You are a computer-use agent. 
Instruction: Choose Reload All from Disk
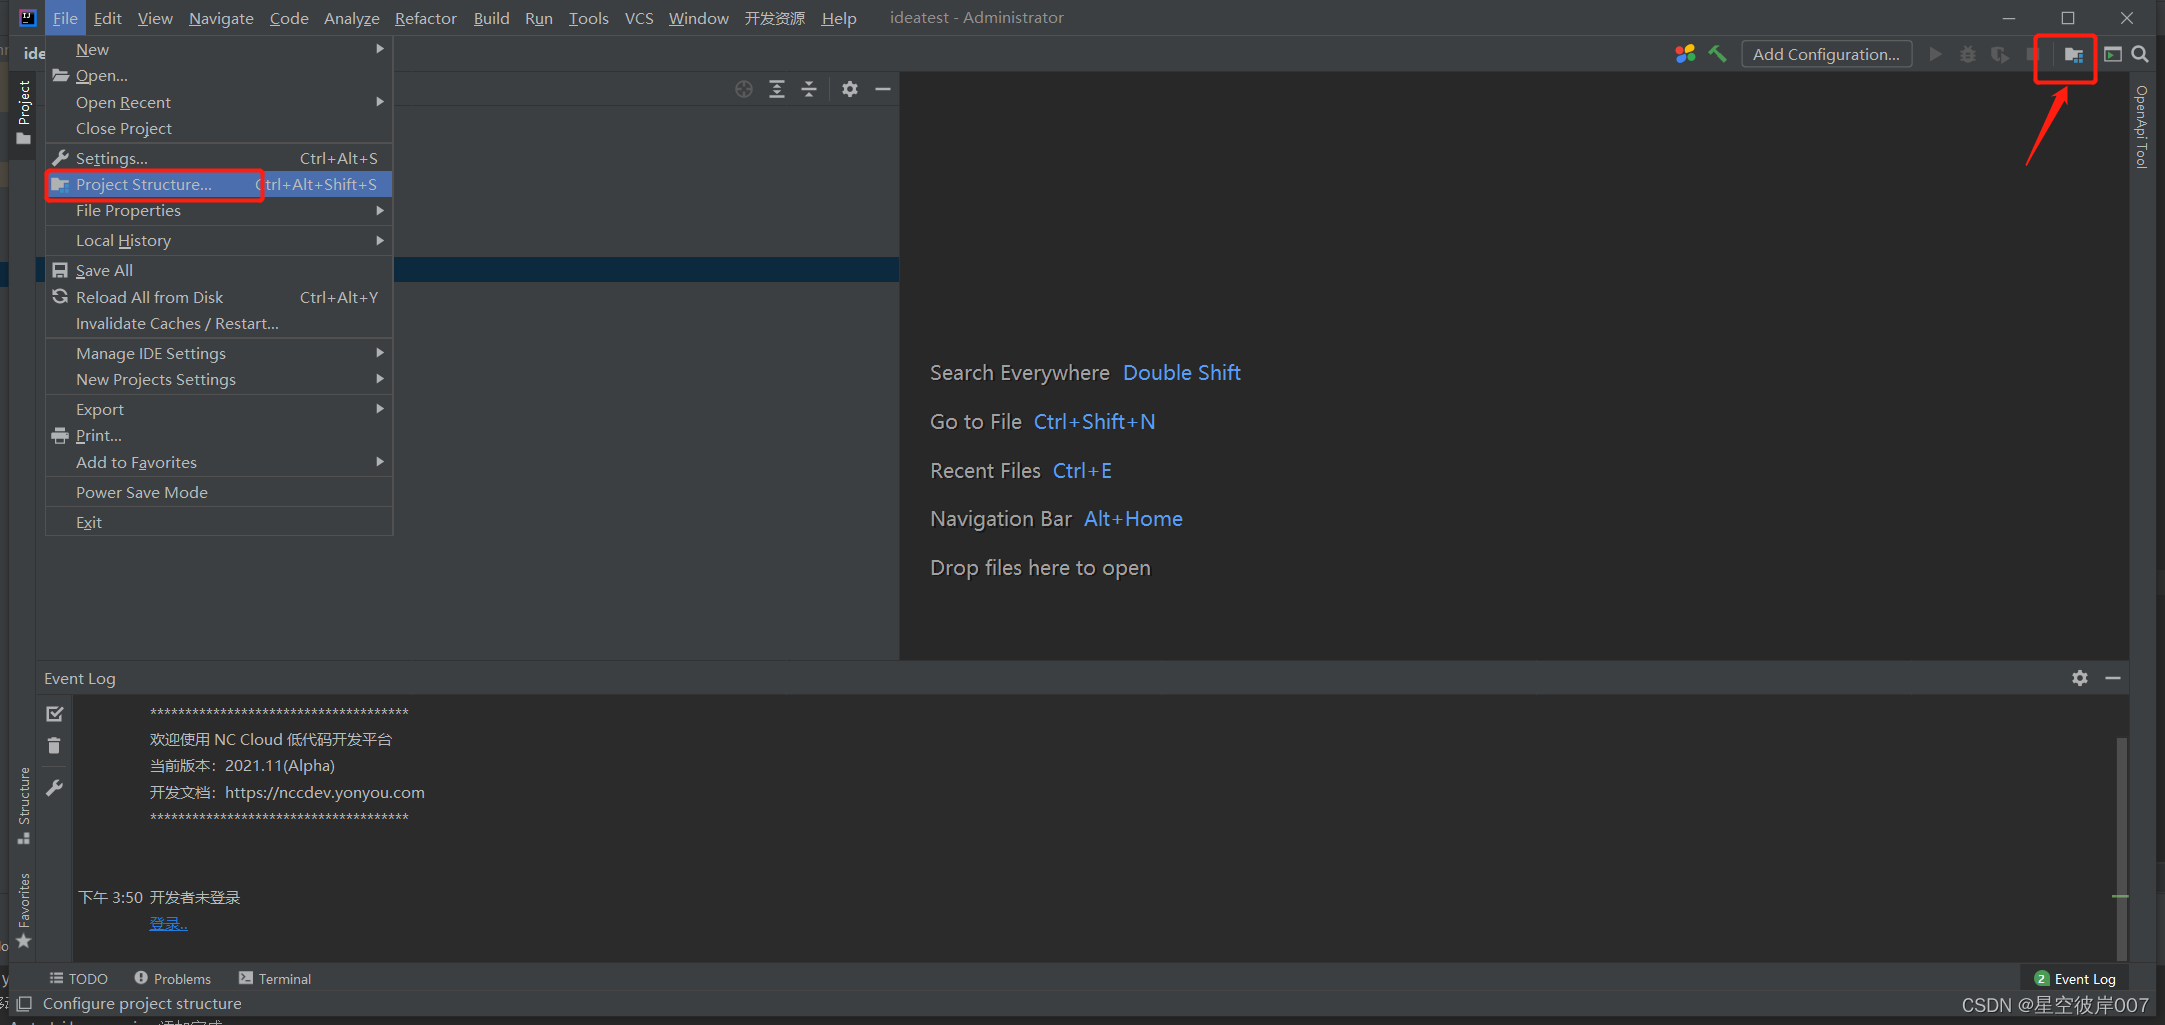click(x=219, y=297)
